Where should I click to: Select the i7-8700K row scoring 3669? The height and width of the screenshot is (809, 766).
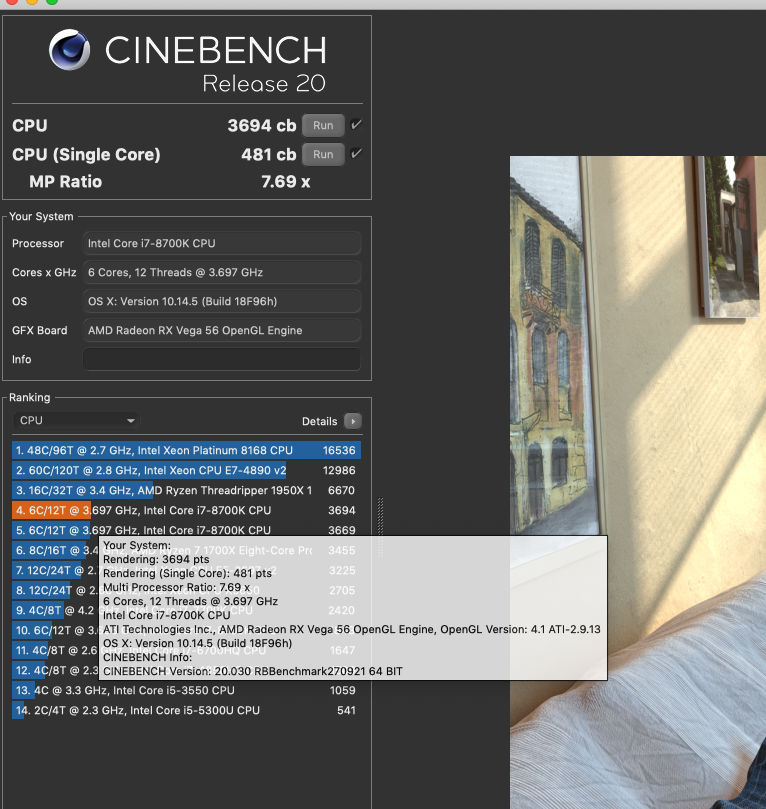coord(186,530)
